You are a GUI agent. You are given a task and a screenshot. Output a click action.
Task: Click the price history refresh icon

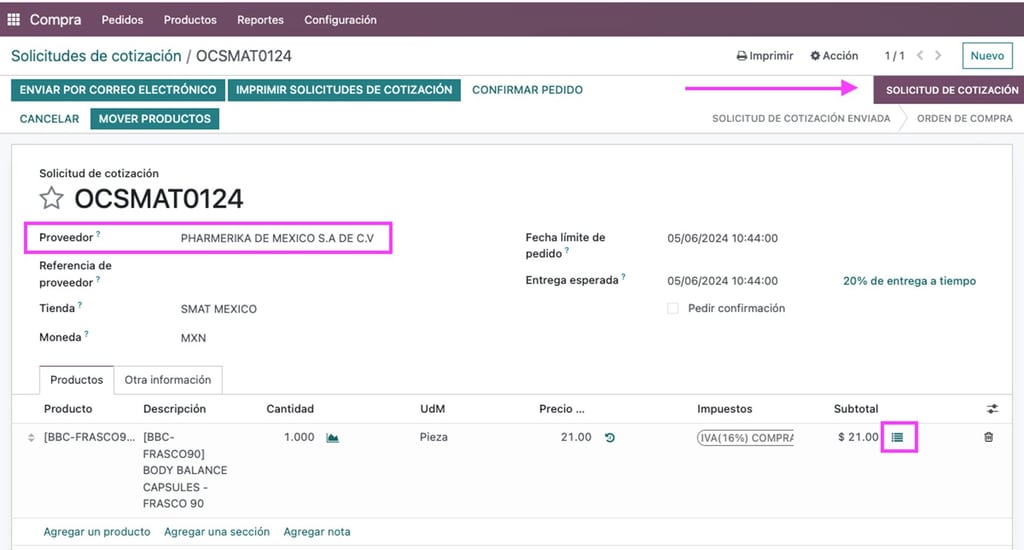pyautogui.click(x=610, y=438)
